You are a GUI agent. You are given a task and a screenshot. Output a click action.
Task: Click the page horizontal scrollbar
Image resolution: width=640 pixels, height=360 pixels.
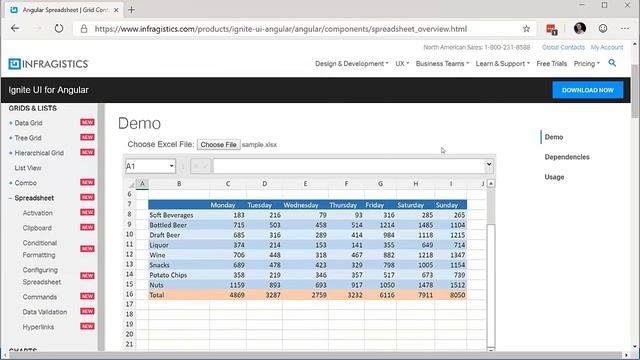coord(316,356)
